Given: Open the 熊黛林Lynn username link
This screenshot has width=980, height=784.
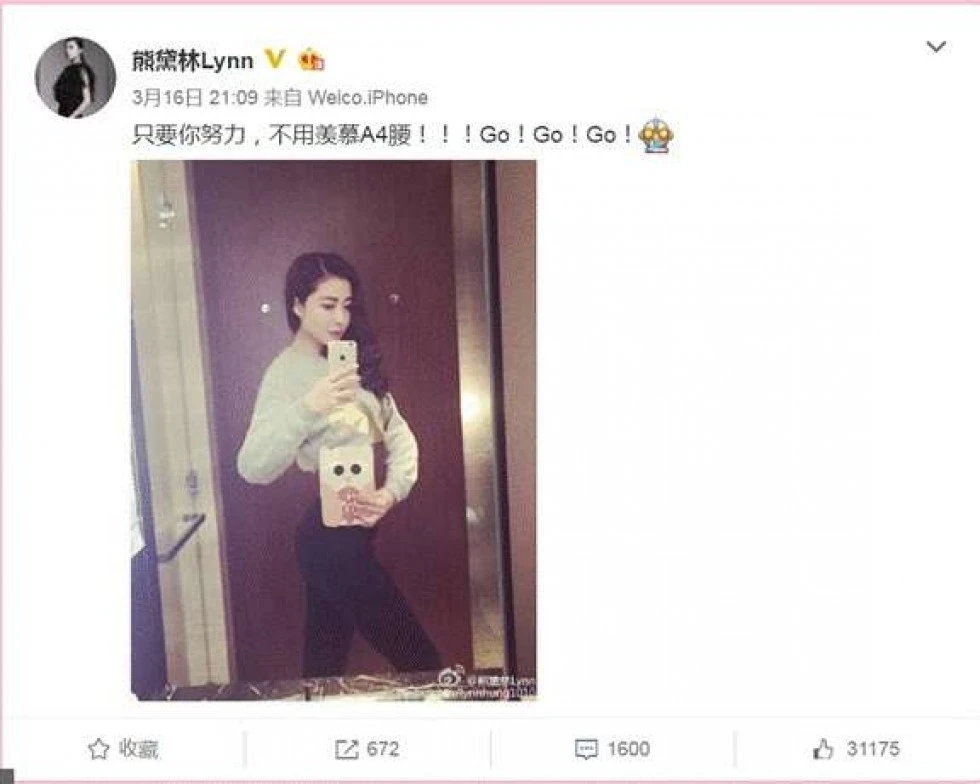Looking at the screenshot, I should 192,61.
